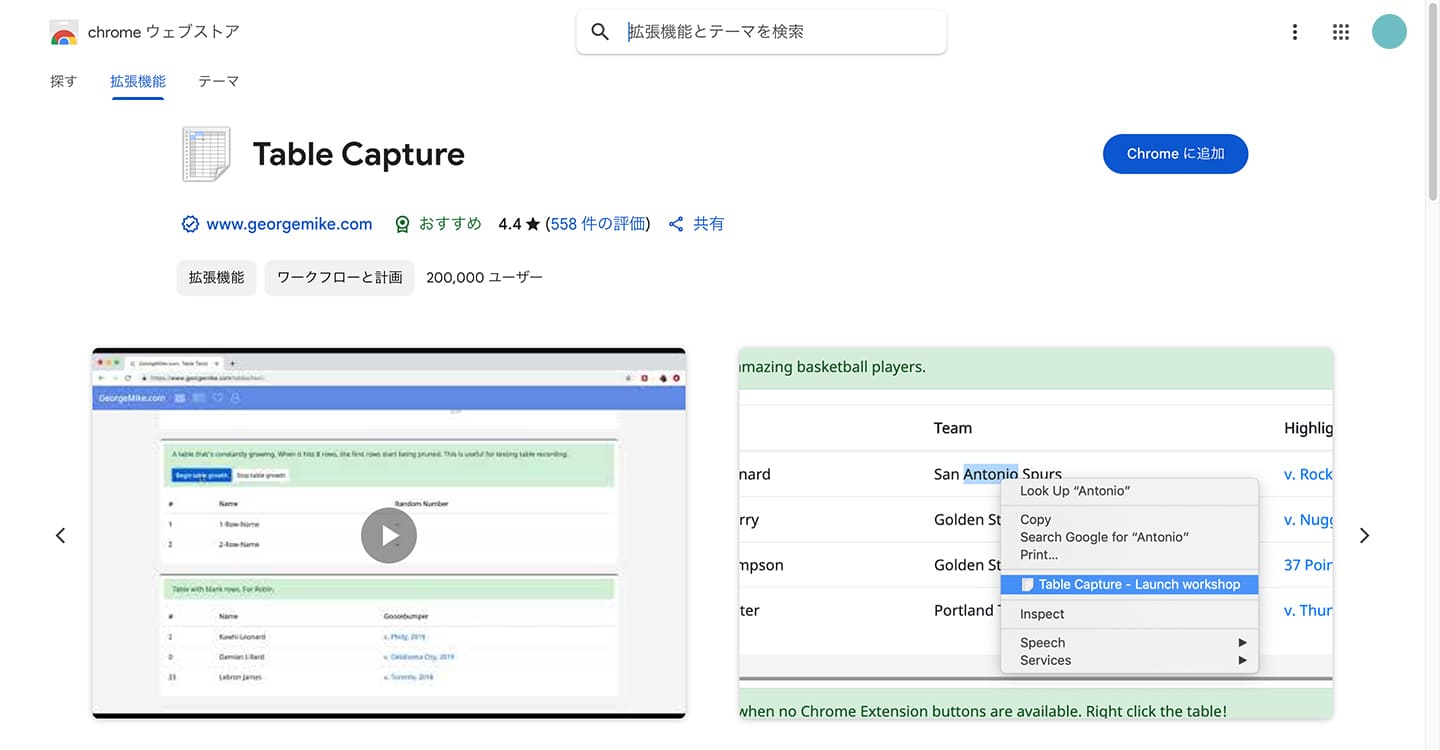Image resolution: width=1440 pixels, height=750 pixels.
Task: Open the Google apps grid
Action: click(x=1341, y=32)
